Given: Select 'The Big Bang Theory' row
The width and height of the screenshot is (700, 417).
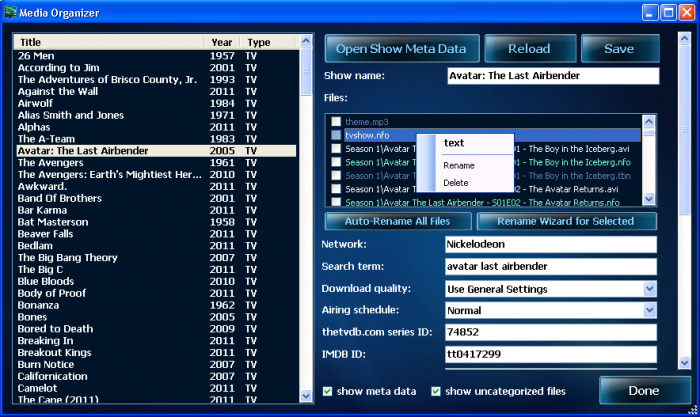Looking at the screenshot, I should (156, 258).
